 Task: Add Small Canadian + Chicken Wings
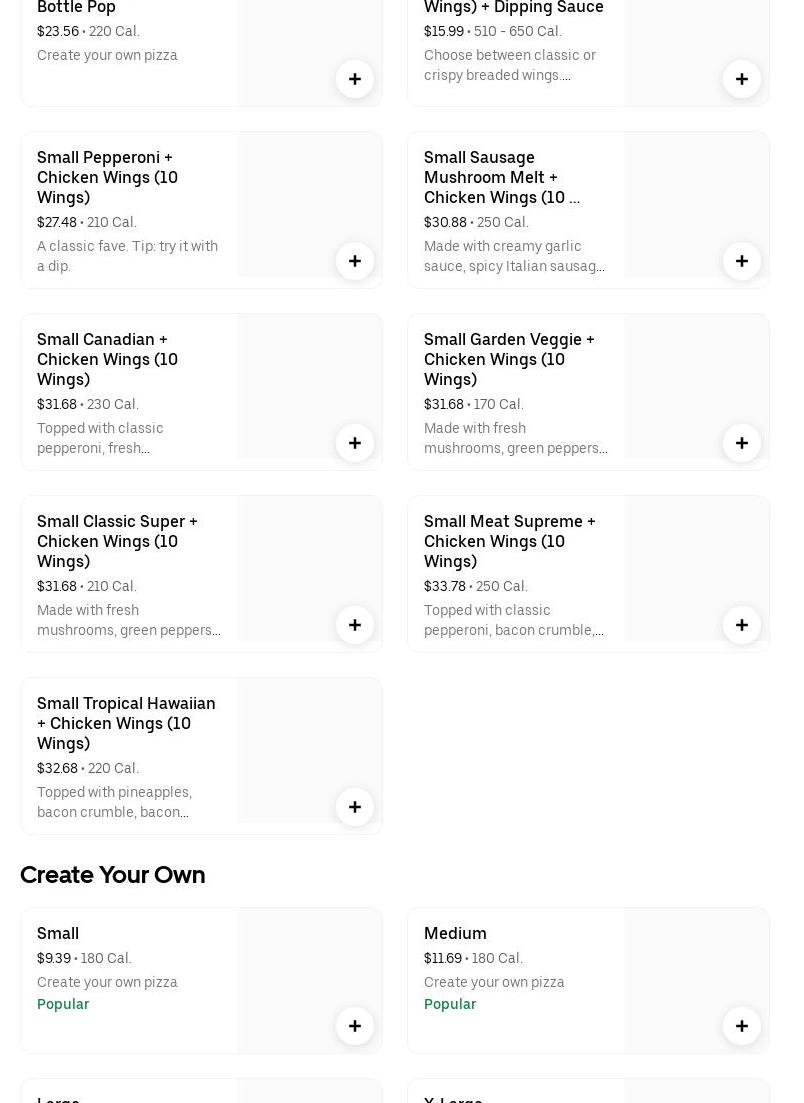pyautogui.click(x=355, y=443)
